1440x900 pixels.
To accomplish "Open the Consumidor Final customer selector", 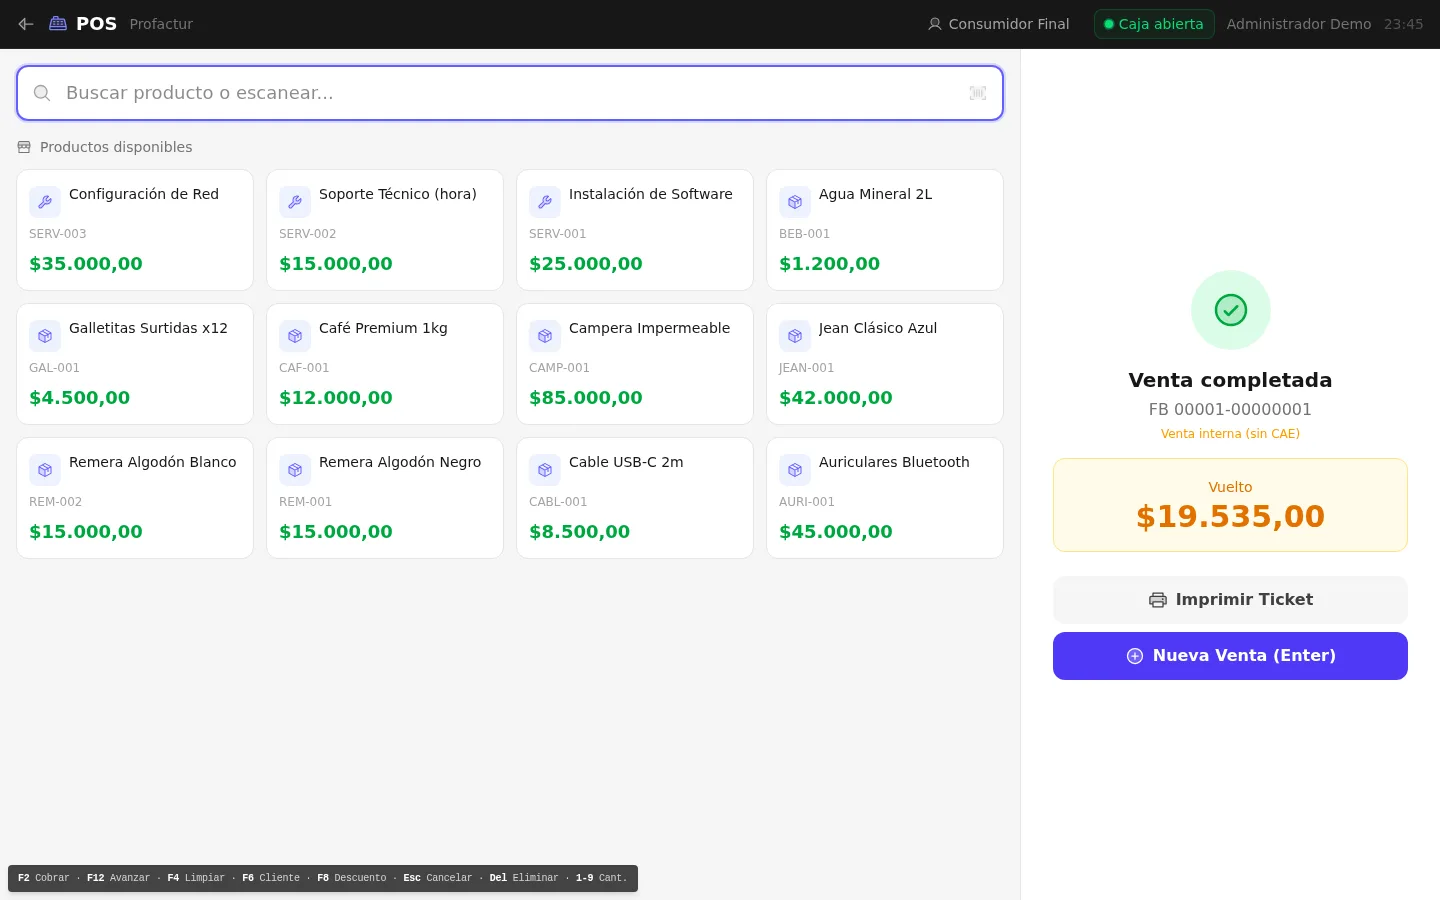I will (x=998, y=24).
